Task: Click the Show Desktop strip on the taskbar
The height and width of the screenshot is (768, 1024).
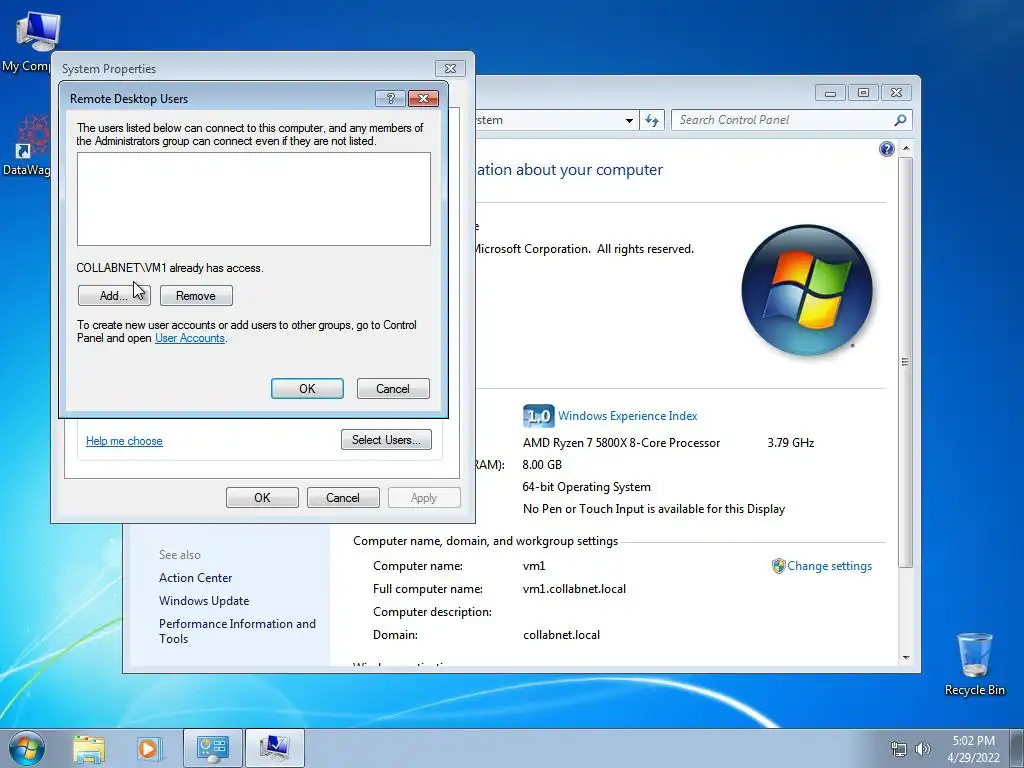Action: coord(1017,748)
